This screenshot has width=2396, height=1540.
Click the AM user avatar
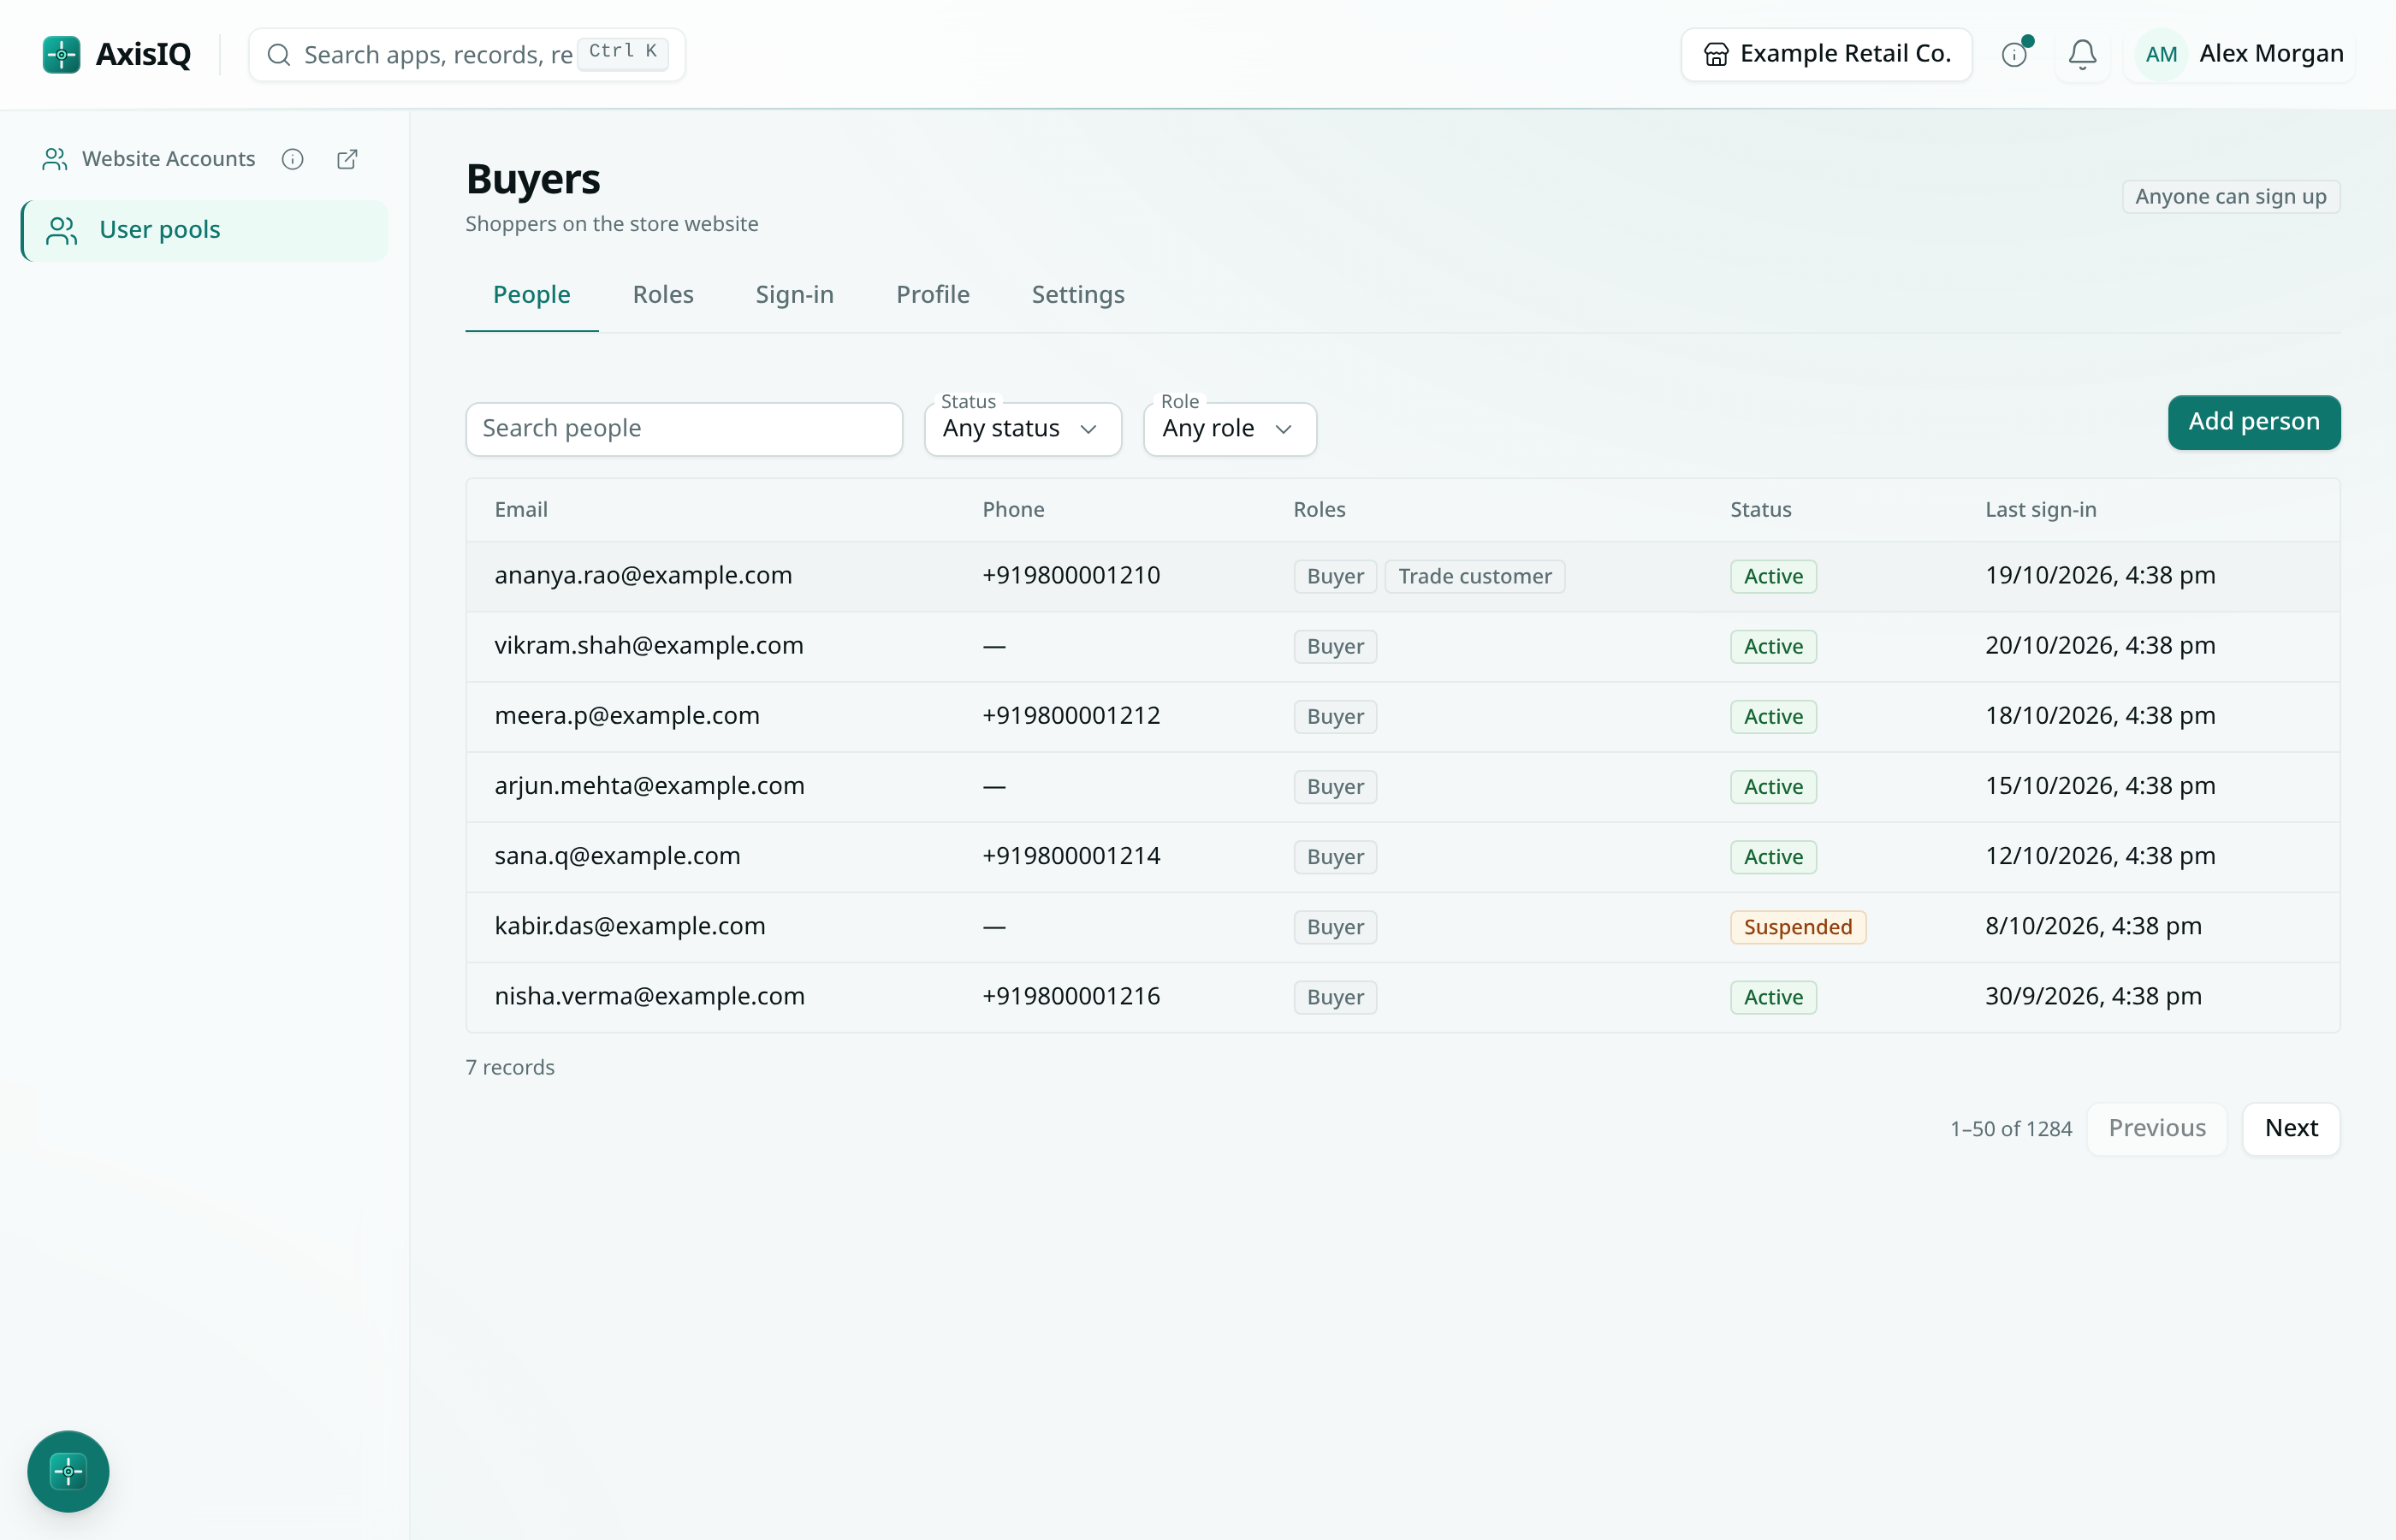[2161, 54]
